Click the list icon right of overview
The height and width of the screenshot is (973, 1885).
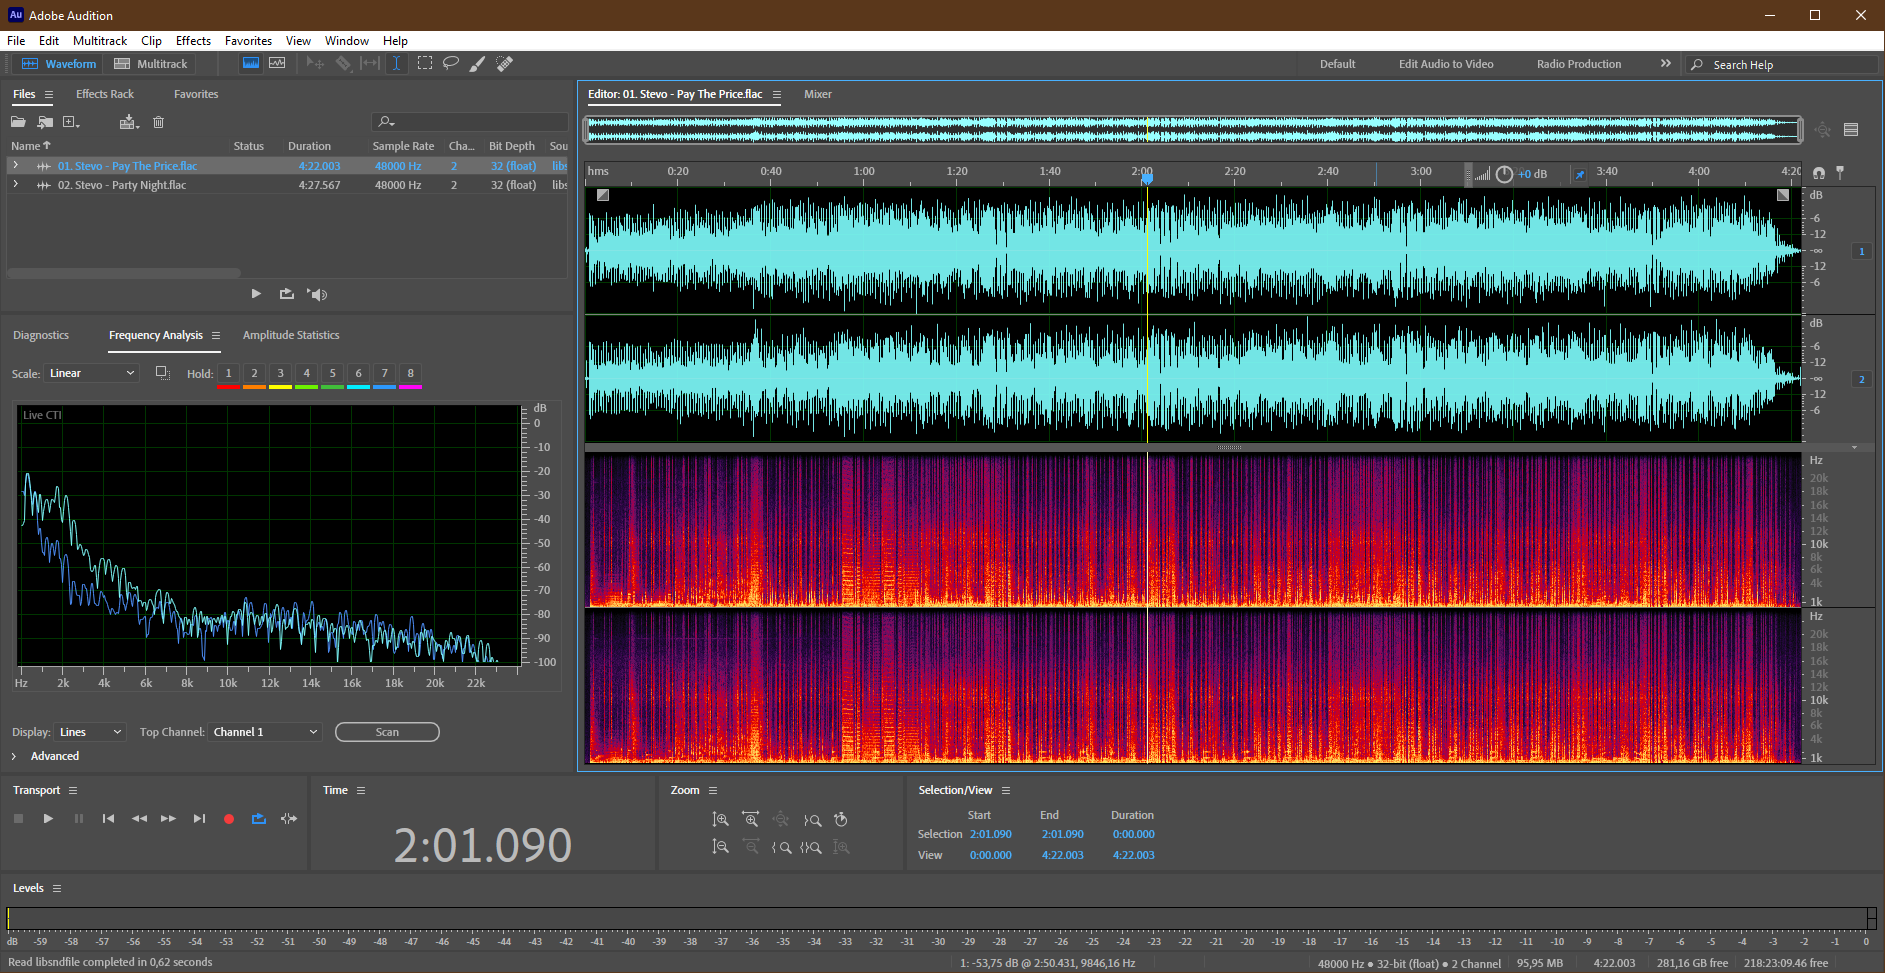point(1851,129)
